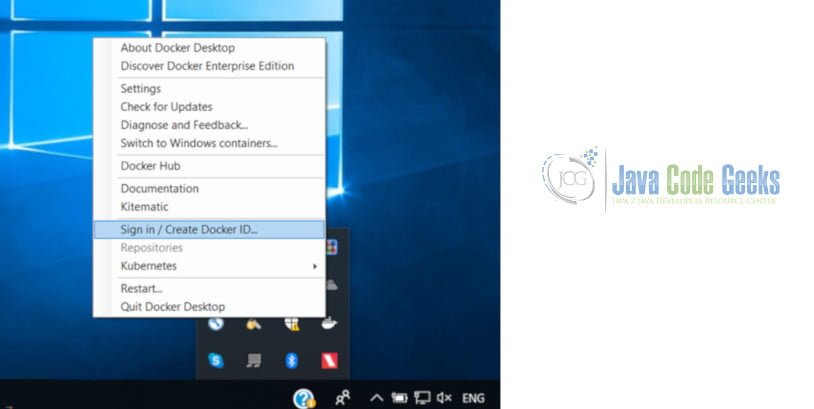
Task: Click the yellow key tray icon
Action: [253, 324]
